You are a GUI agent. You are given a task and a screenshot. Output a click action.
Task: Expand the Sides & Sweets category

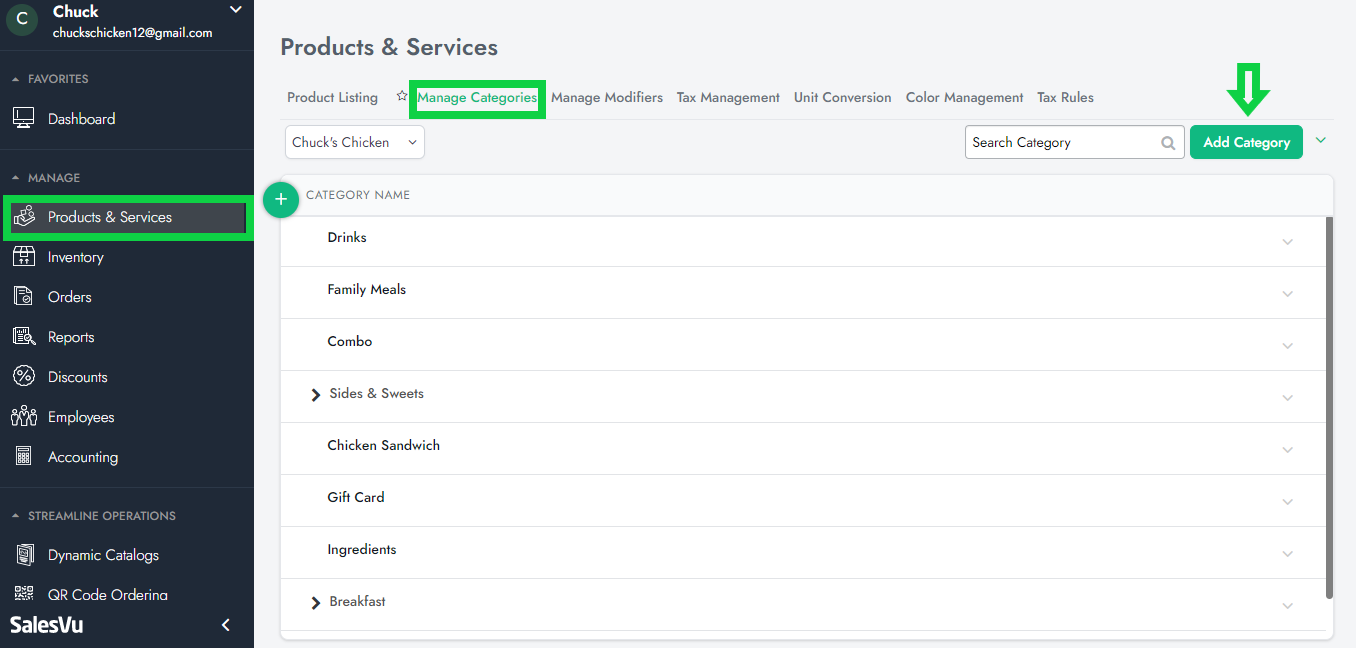[x=316, y=395]
